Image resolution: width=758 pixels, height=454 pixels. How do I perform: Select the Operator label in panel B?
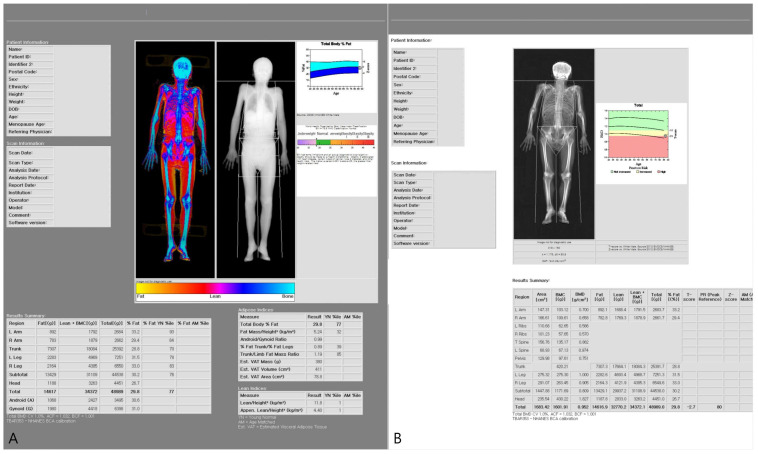(403, 220)
